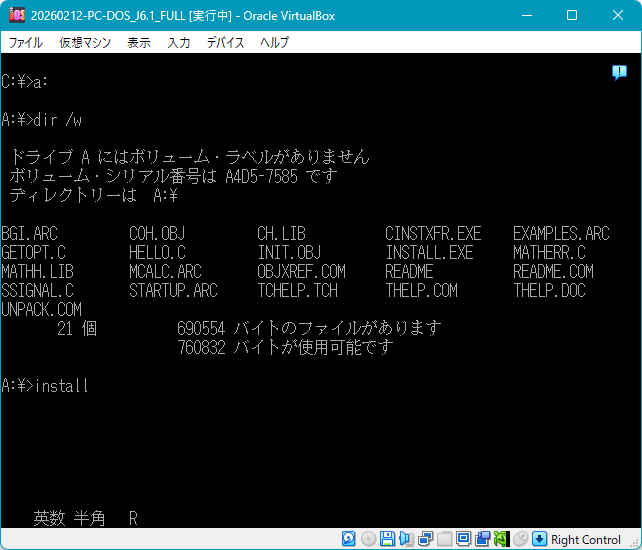642x550 pixels.
Task: Click the floppy disk drive status icon
Action: [x=386, y=539]
